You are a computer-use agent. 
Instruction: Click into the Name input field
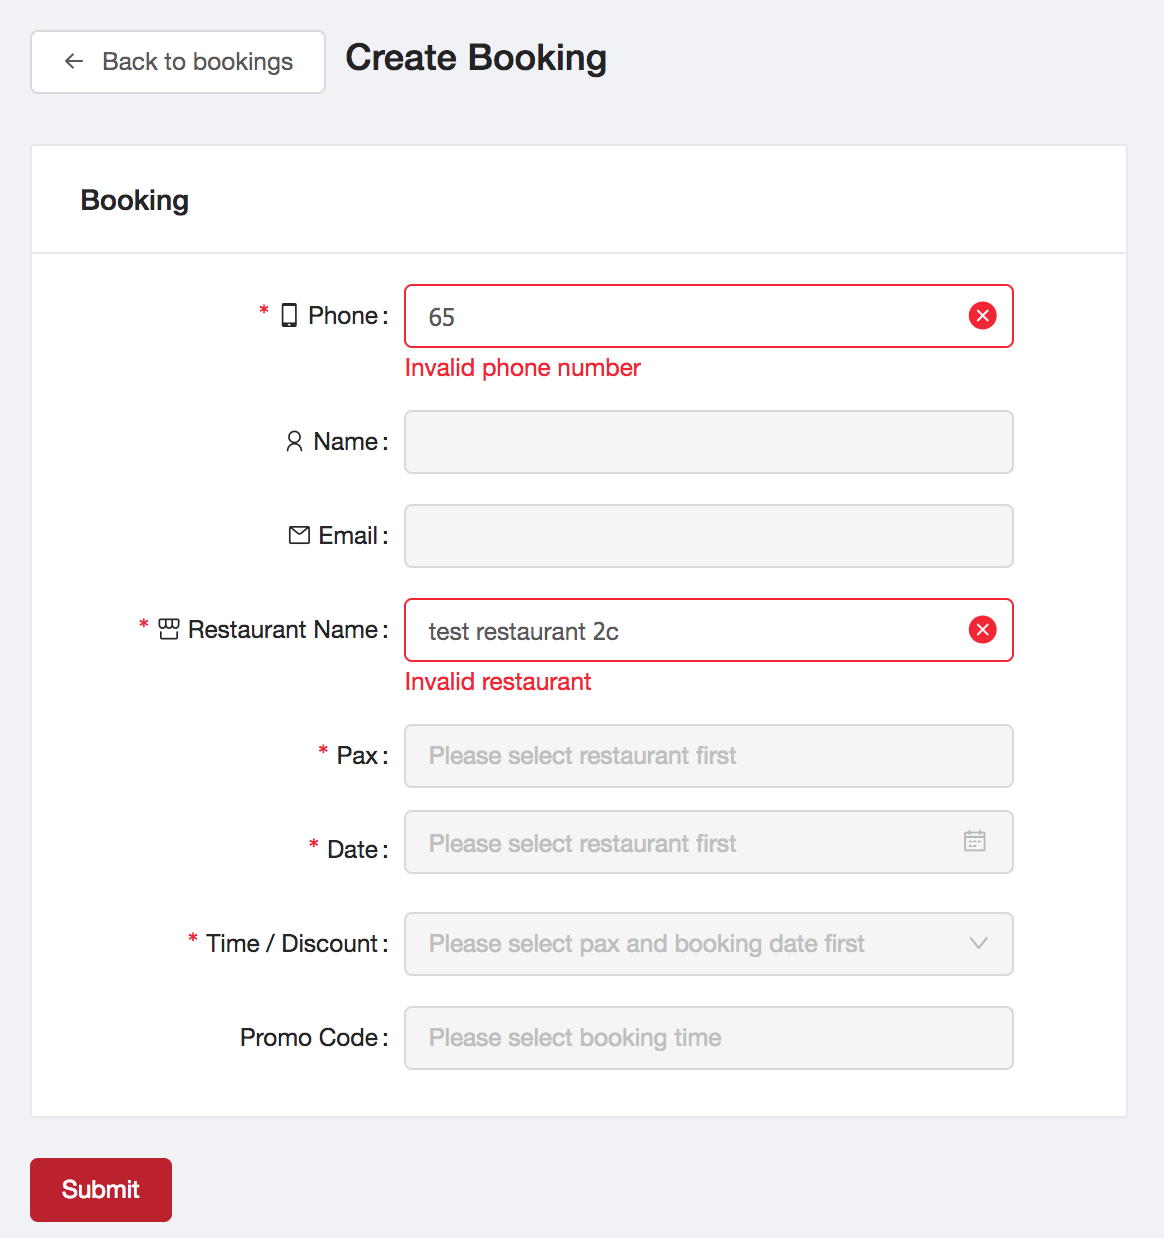709,442
